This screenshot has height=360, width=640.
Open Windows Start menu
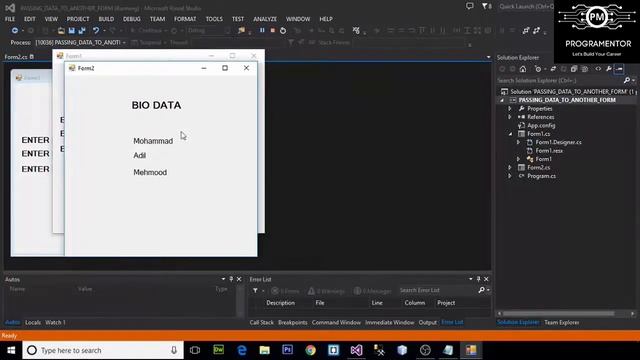point(11,350)
